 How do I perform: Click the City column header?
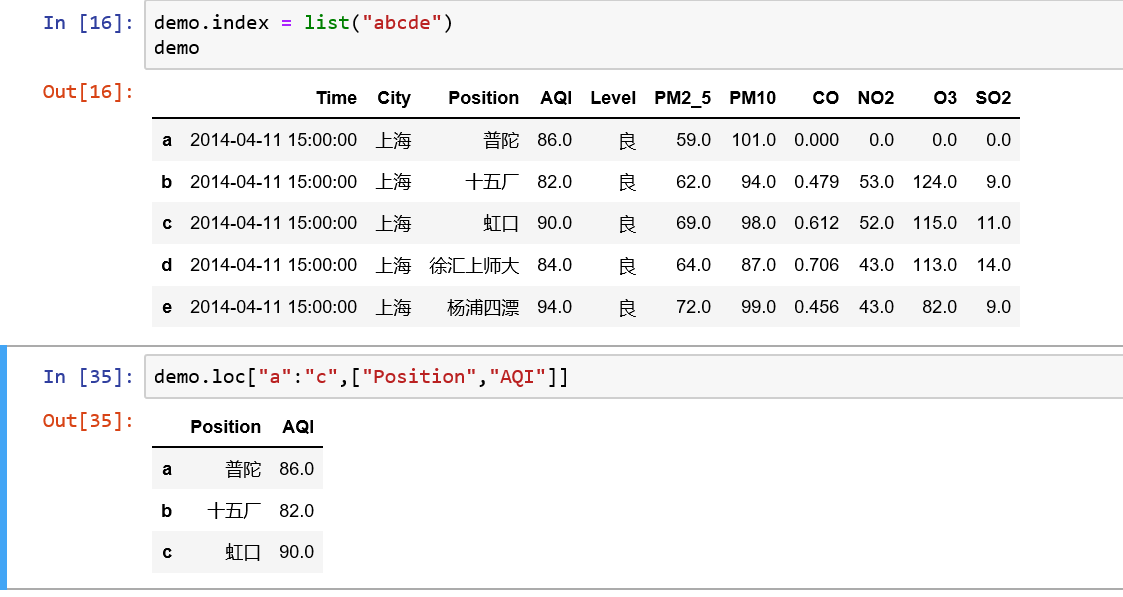[x=394, y=98]
